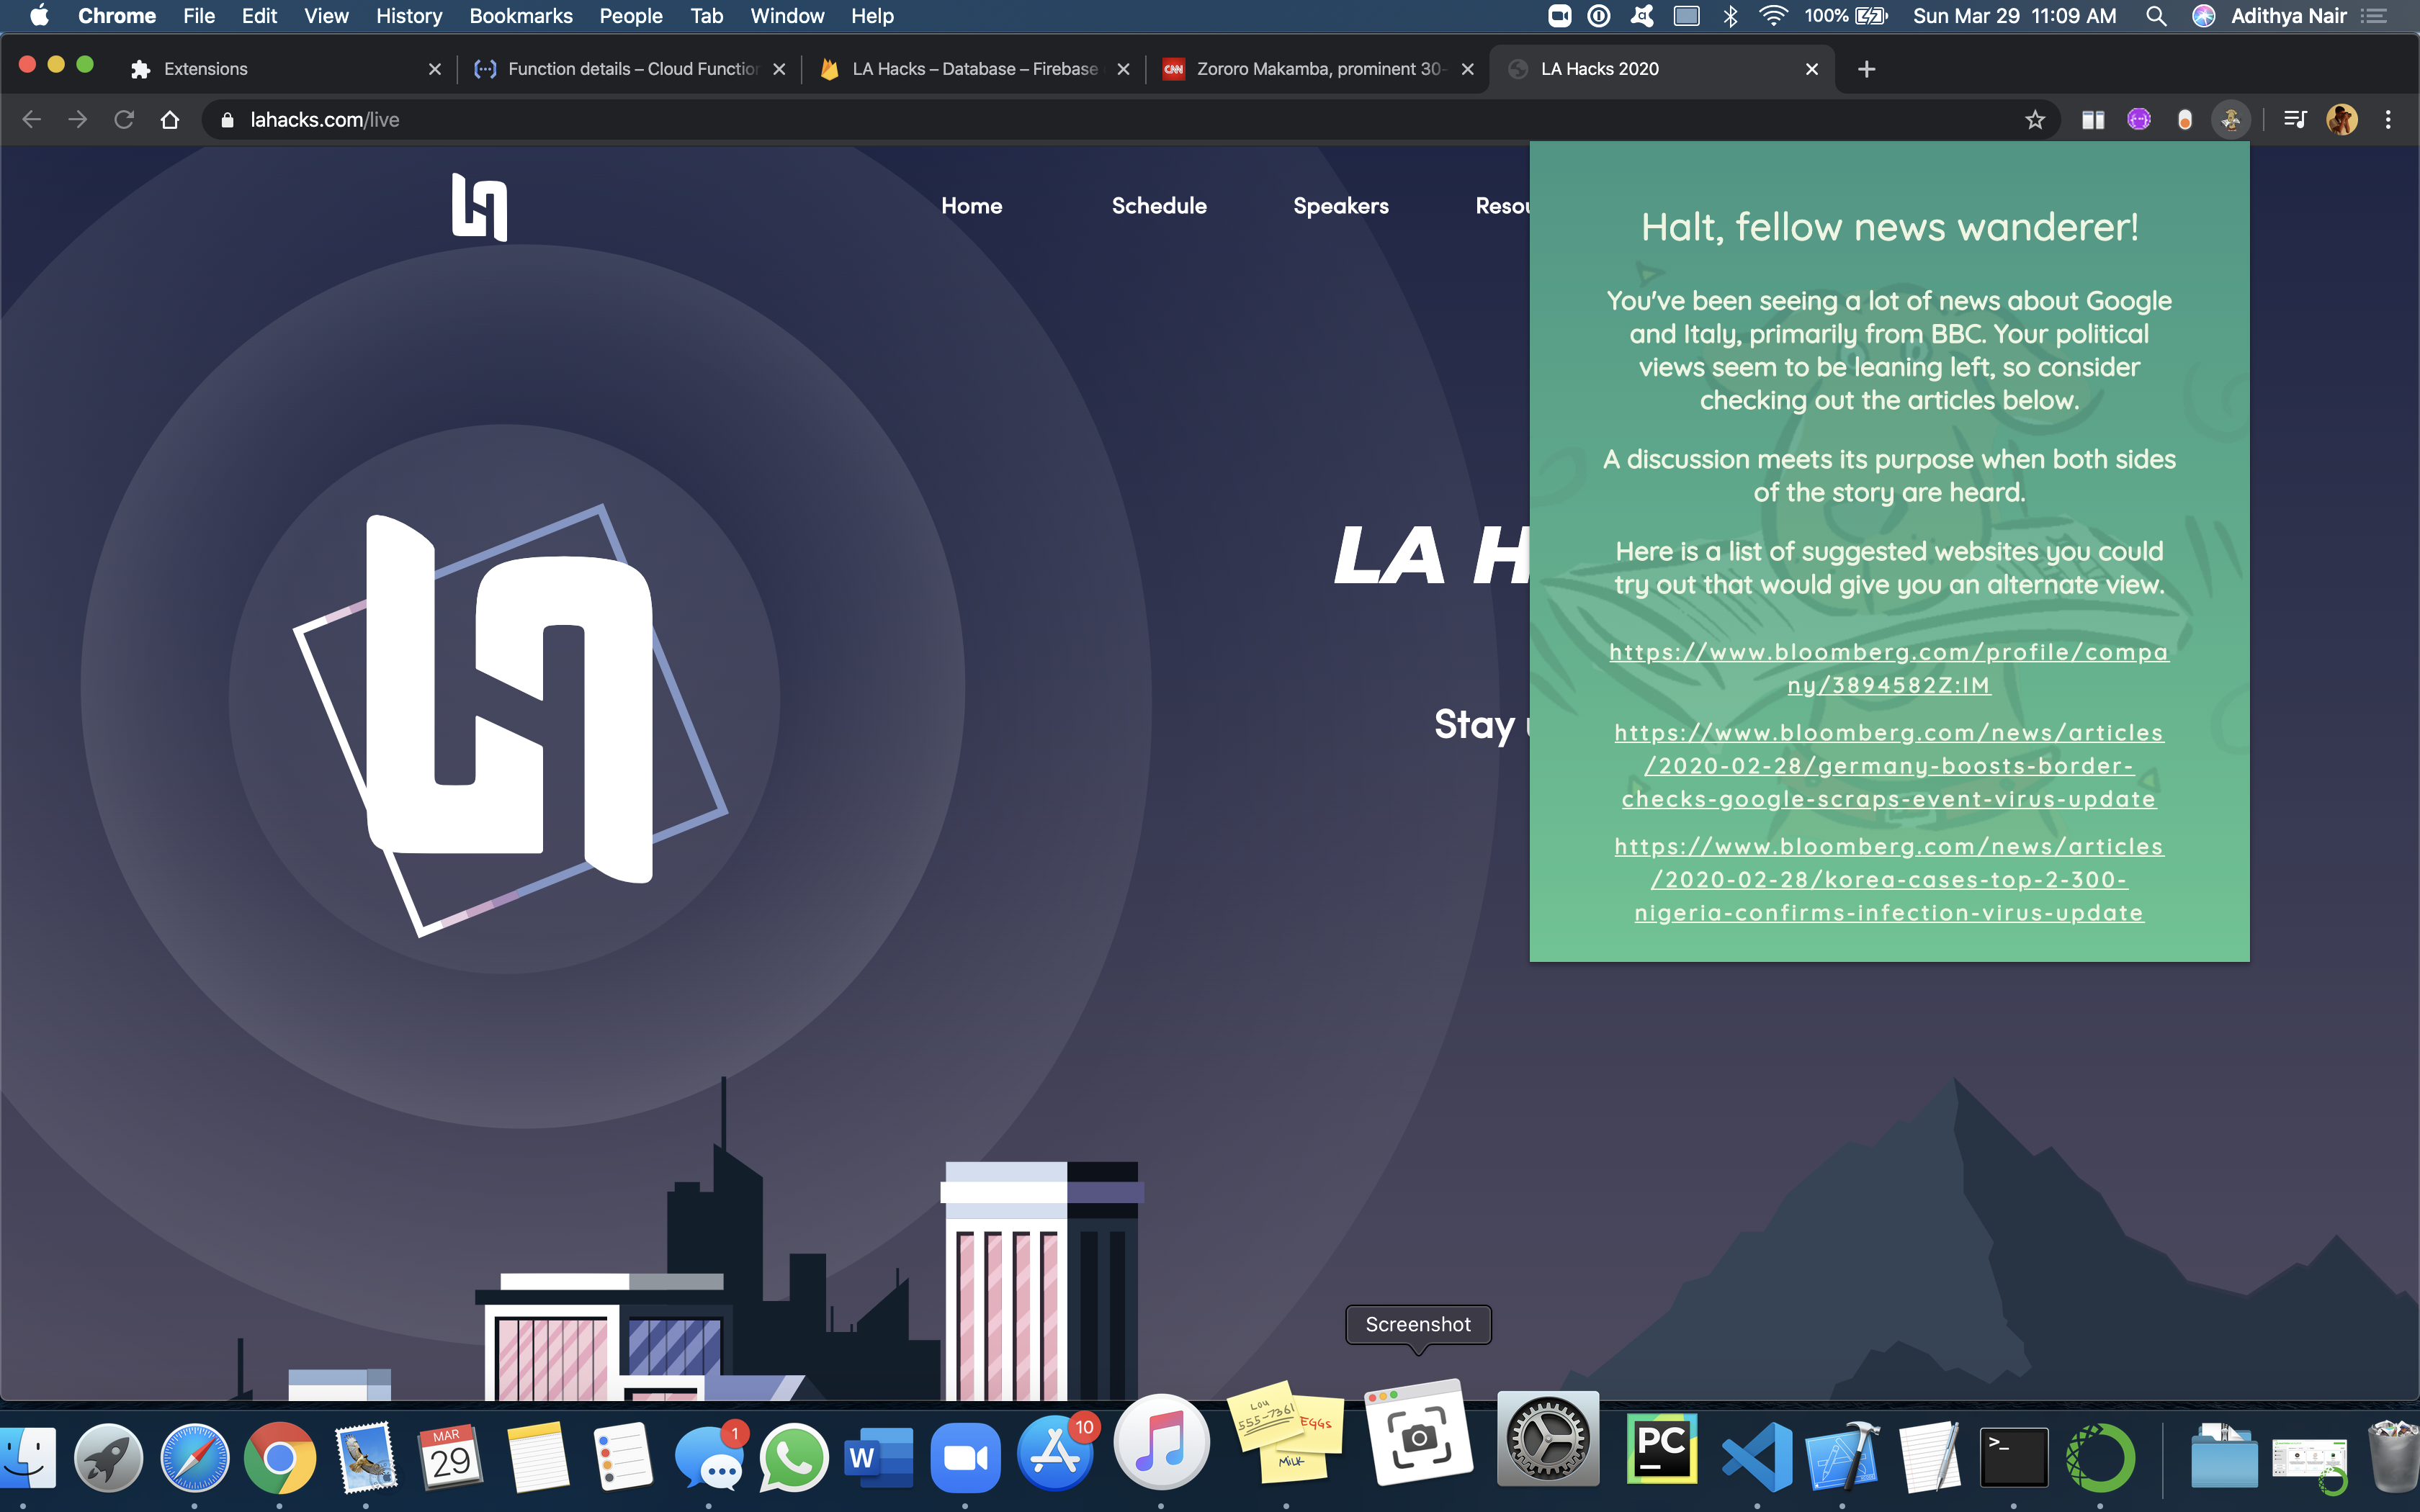
Task: Go to the Schedule page
Action: [1158, 206]
